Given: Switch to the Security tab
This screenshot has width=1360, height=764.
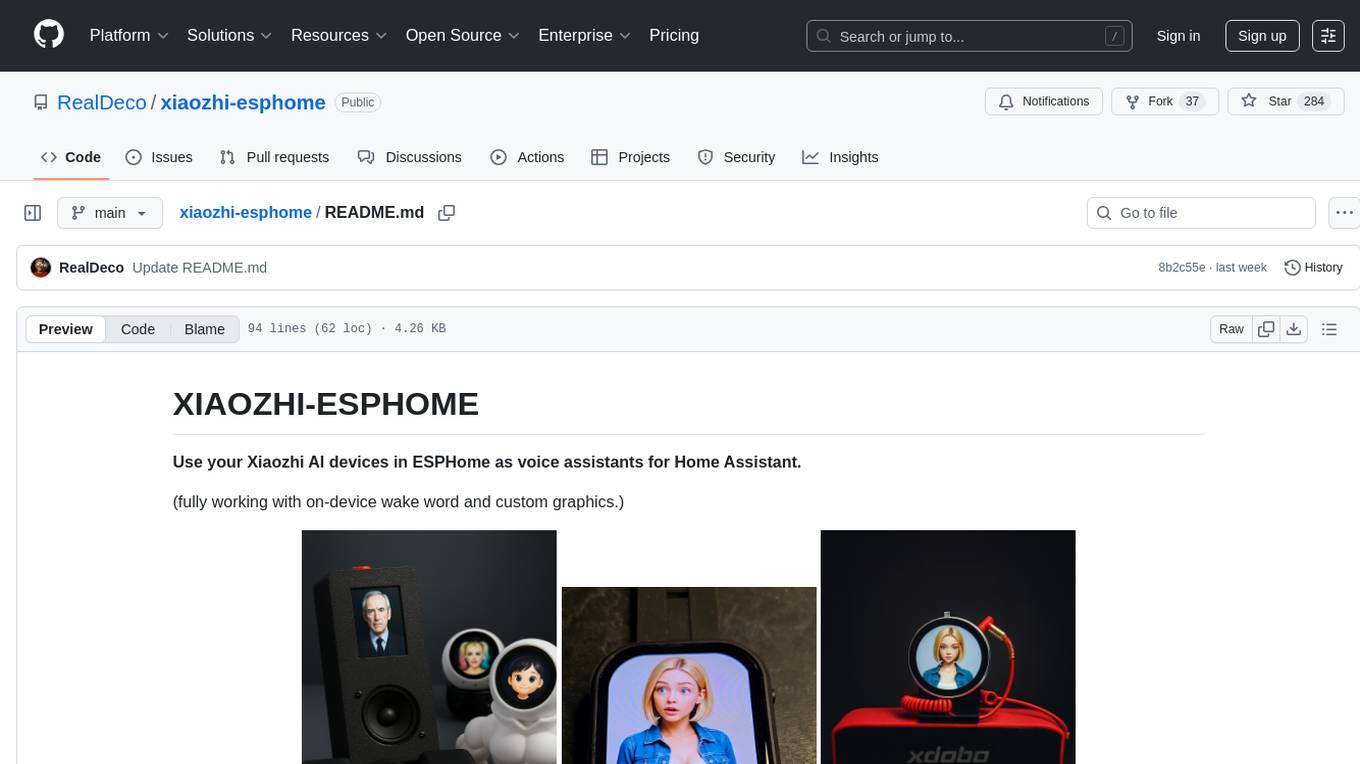Looking at the screenshot, I should [x=736, y=157].
